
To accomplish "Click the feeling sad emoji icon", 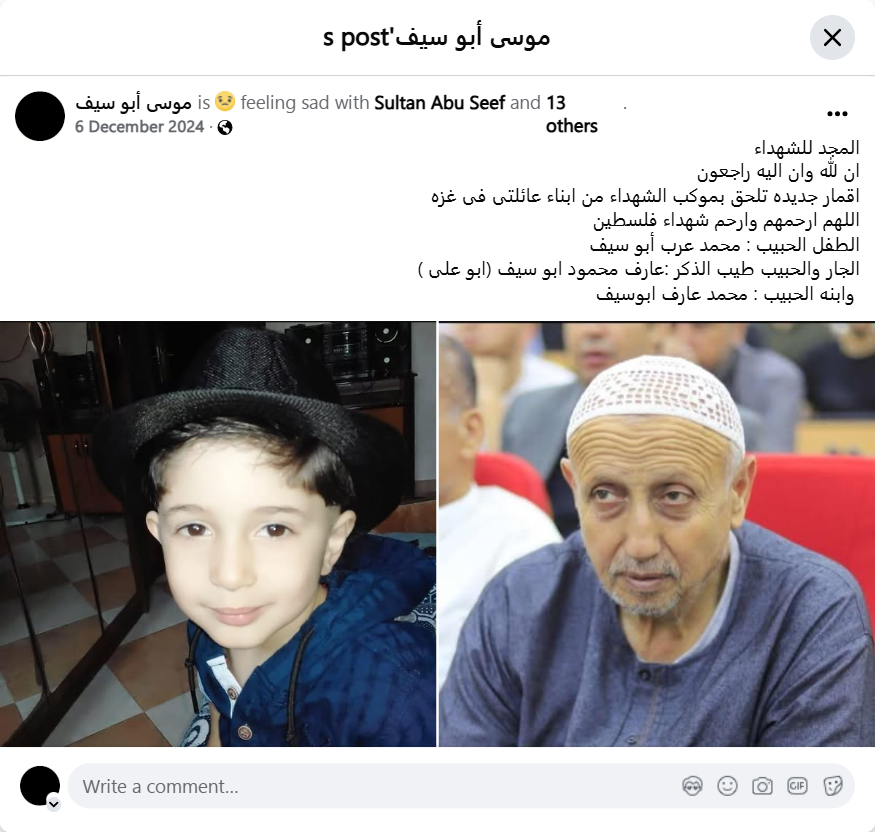I will coord(225,102).
